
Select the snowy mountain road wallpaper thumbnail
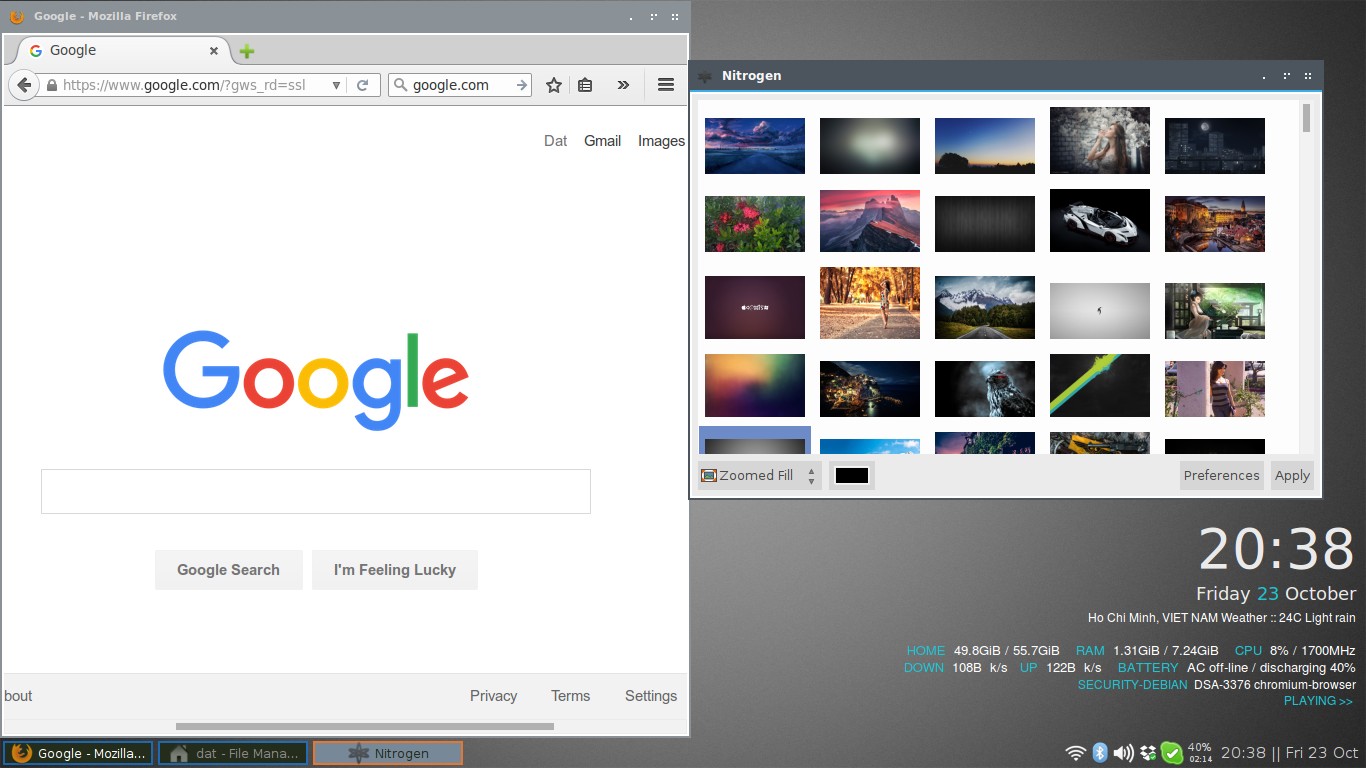[x=985, y=308]
